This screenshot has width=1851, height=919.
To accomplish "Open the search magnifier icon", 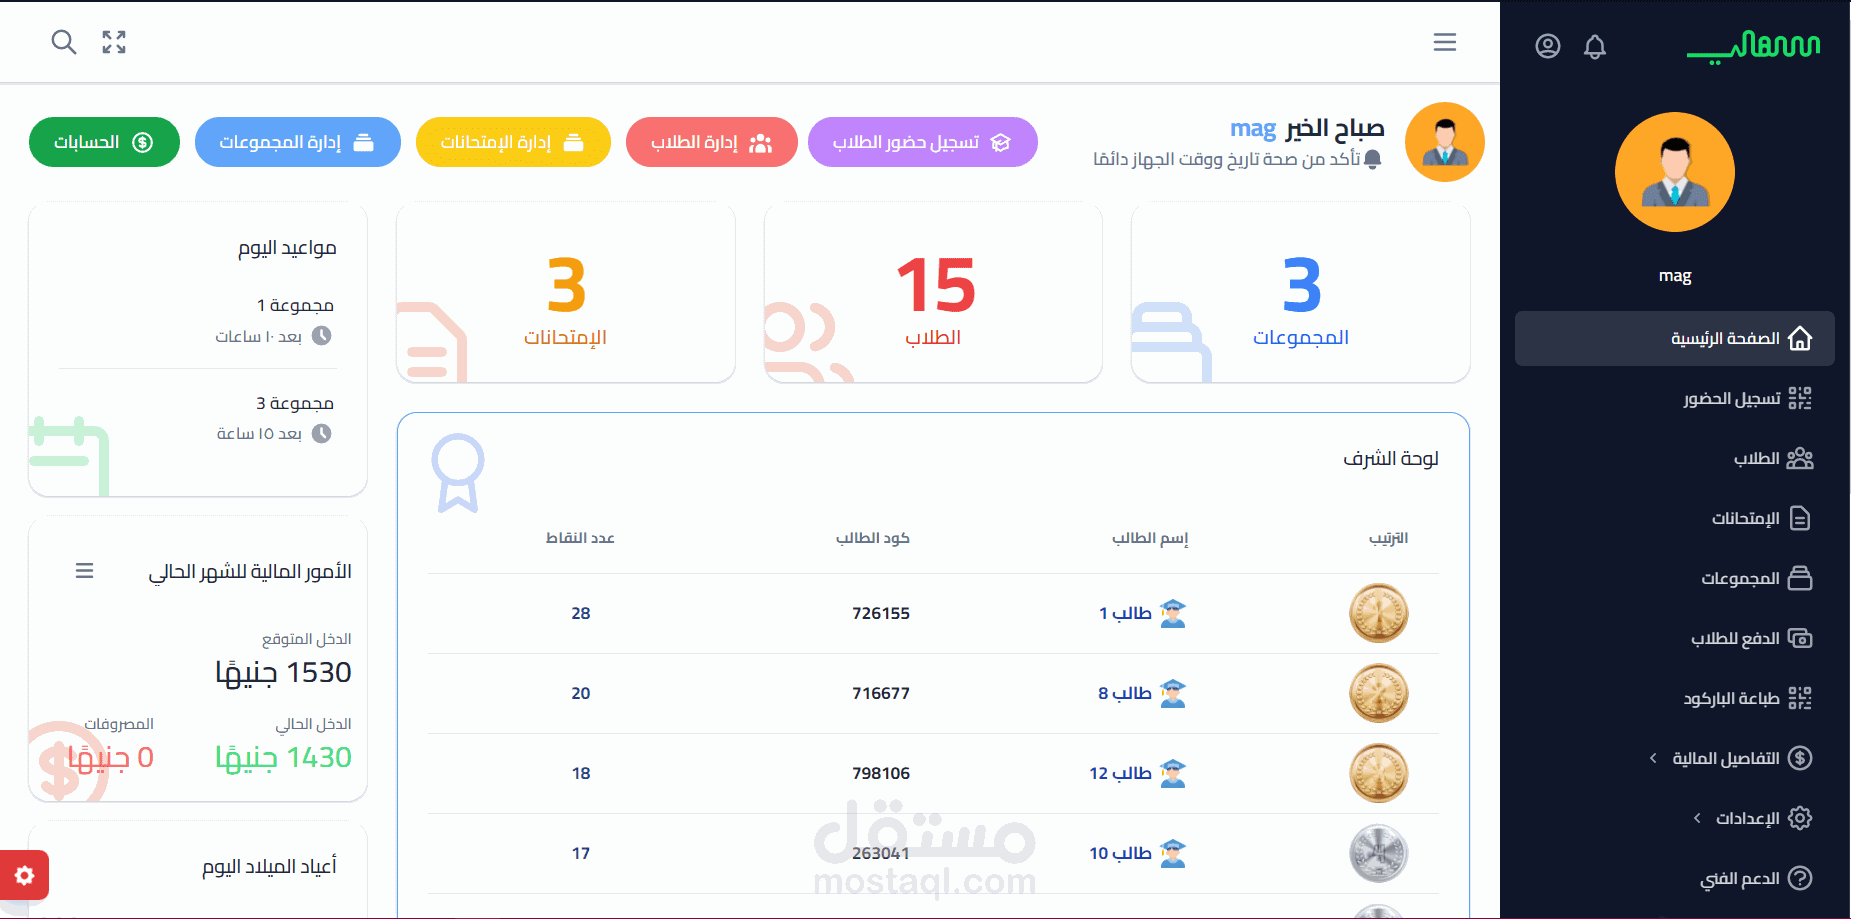I will tap(64, 42).
